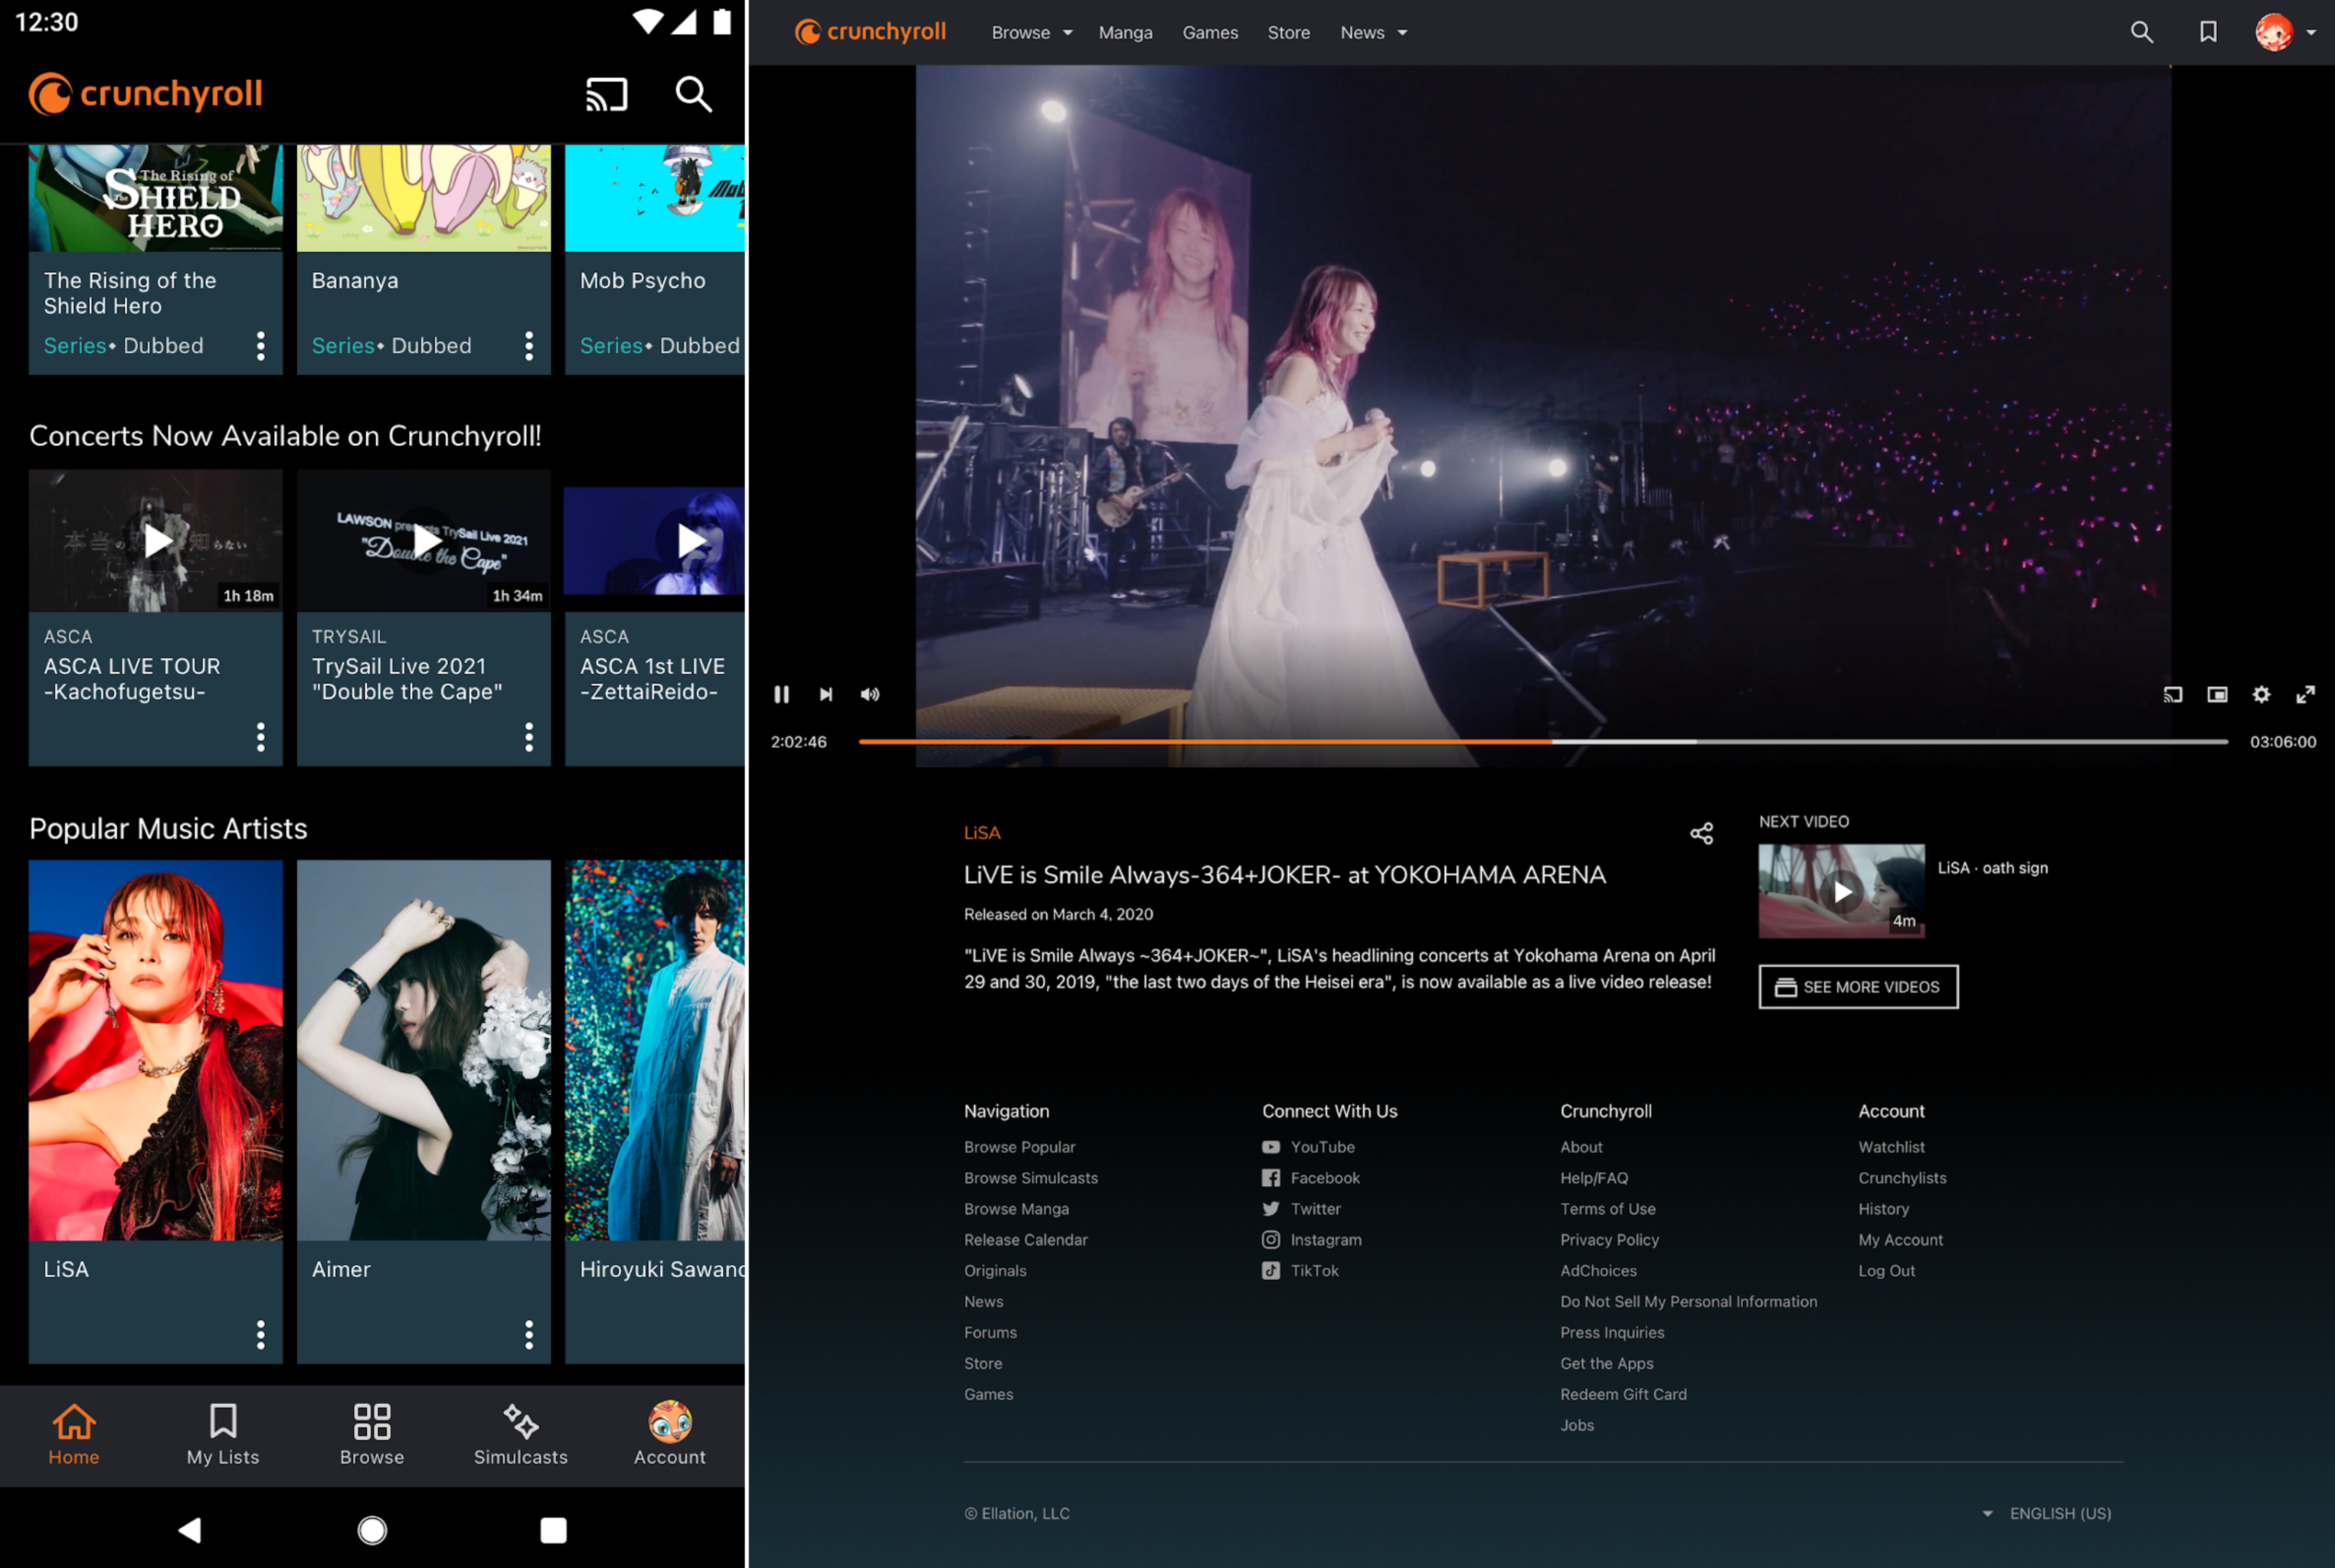The height and width of the screenshot is (1568, 2335).
Task: Open the watchlist bookmark icon in website header
Action: [x=2208, y=32]
